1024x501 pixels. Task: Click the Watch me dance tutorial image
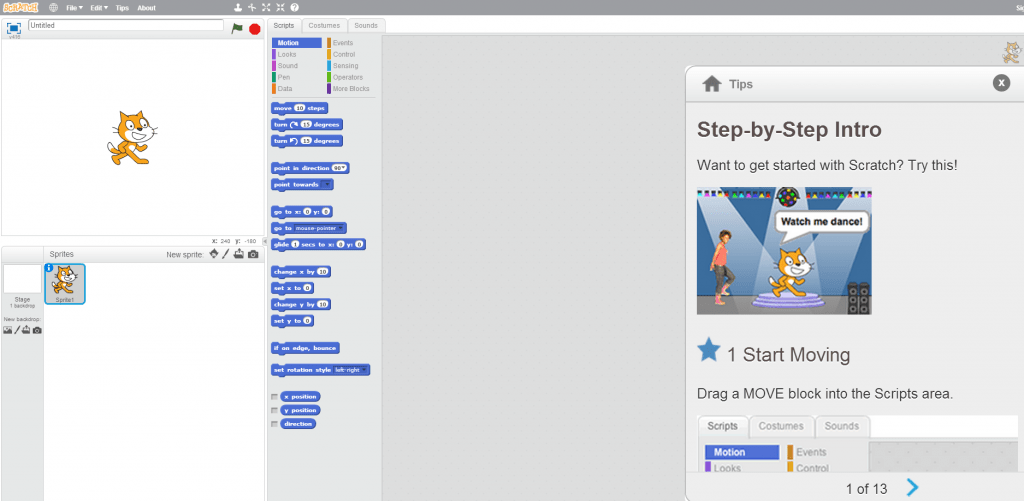784,251
